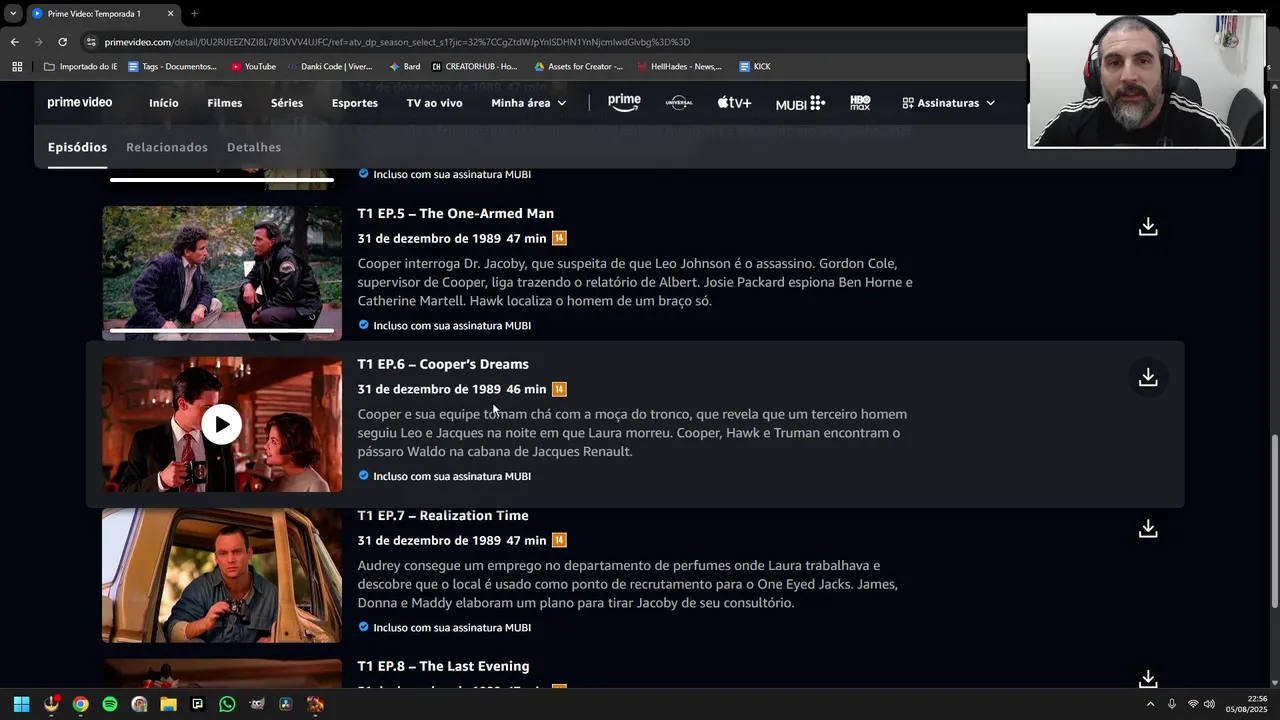The image size is (1280, 720).
Task: Expand the Minha área menu
Action: pyautogui.click(x=529, y=103)
